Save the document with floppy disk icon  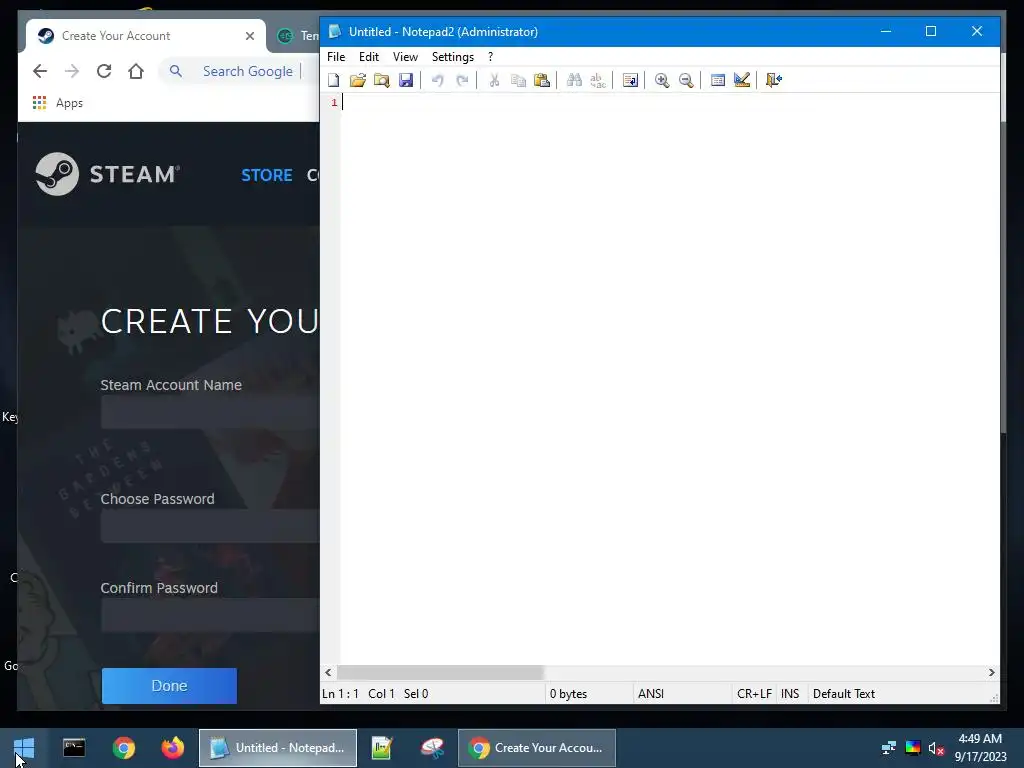[x=406, y=80]
